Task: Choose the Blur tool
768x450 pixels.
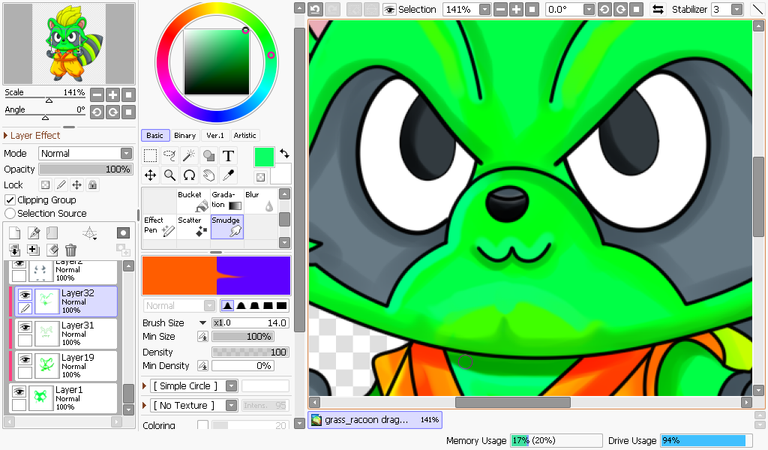Action: 260,201
